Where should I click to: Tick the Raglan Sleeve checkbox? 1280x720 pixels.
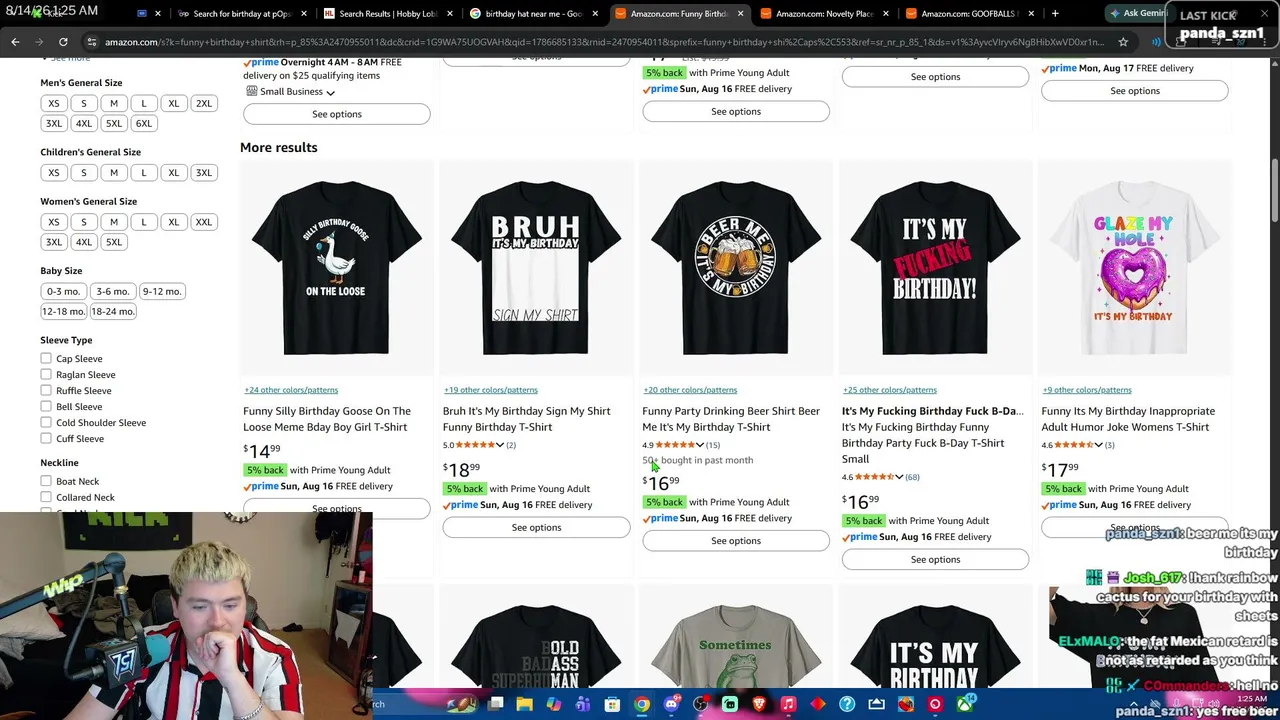pyautogui.click(x=46, y=374)
